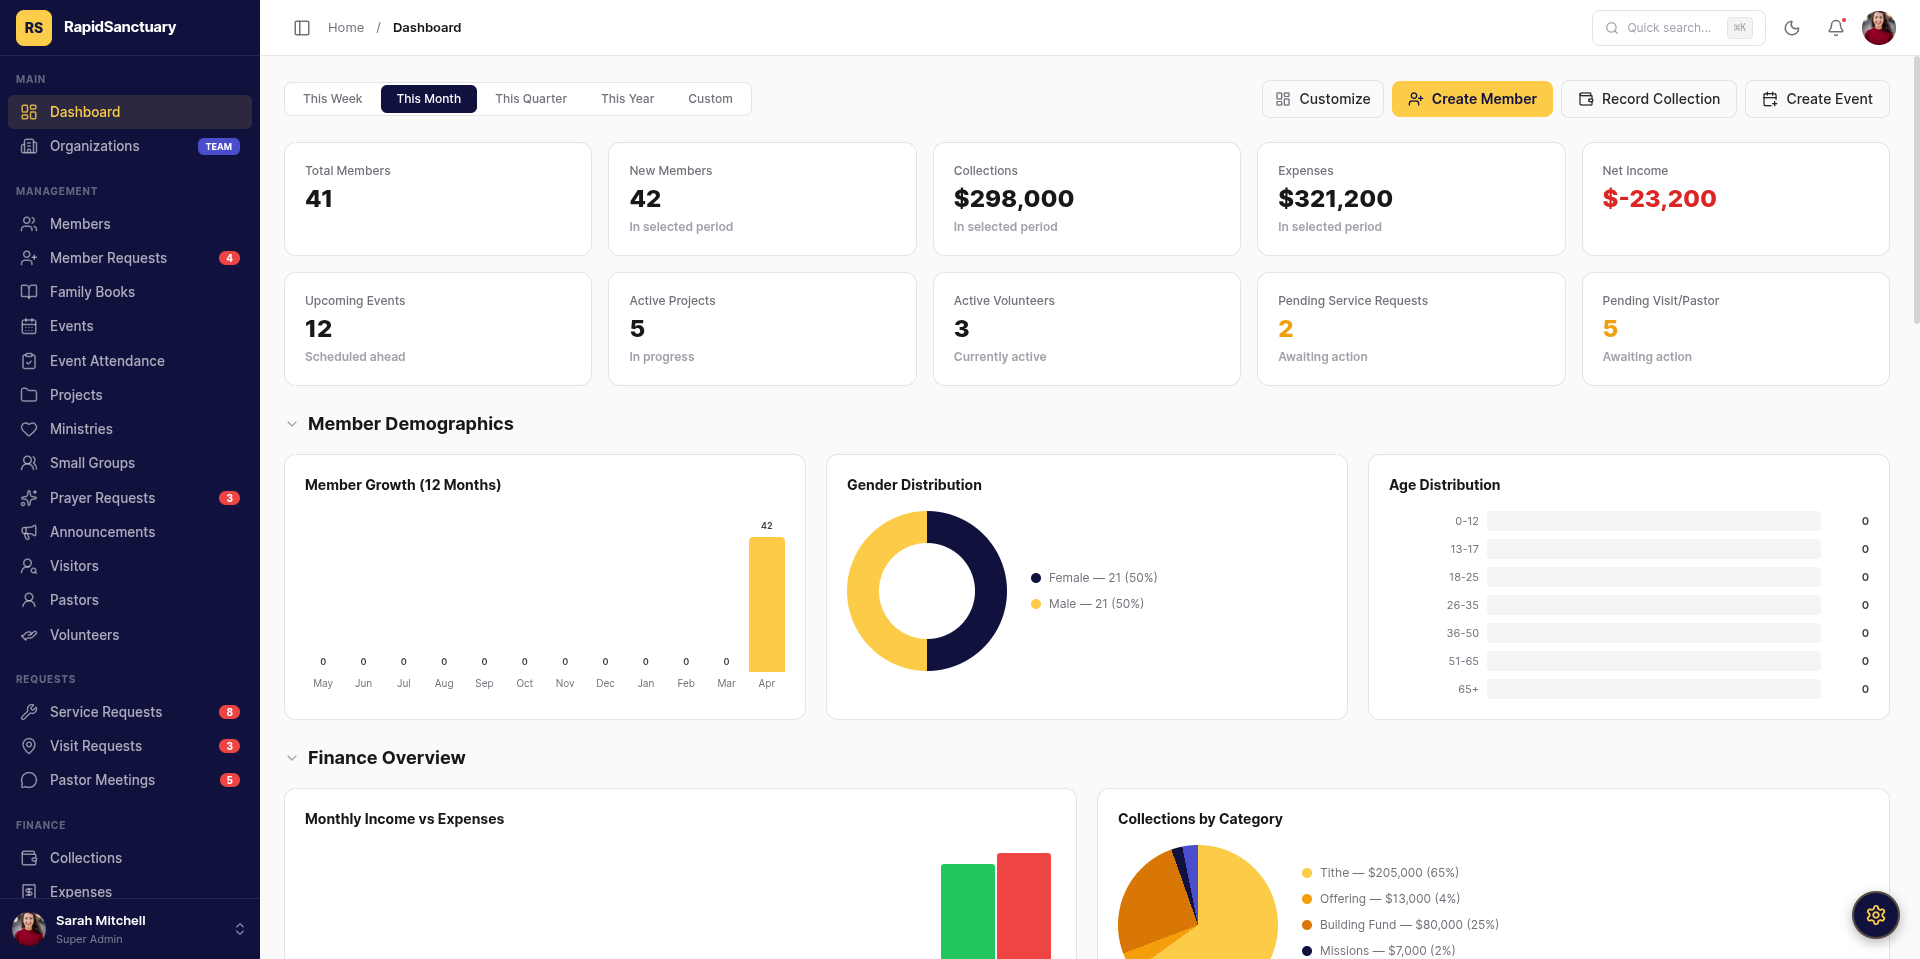The height and width of the screenshot is (959, 1920).
Task: Click the 36-50 age distribution bar
Action: (x=1653, y=633)
